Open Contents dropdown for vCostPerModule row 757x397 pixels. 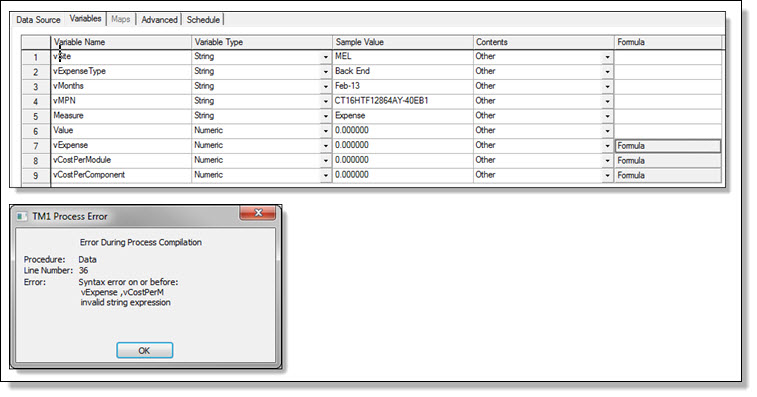607,160
